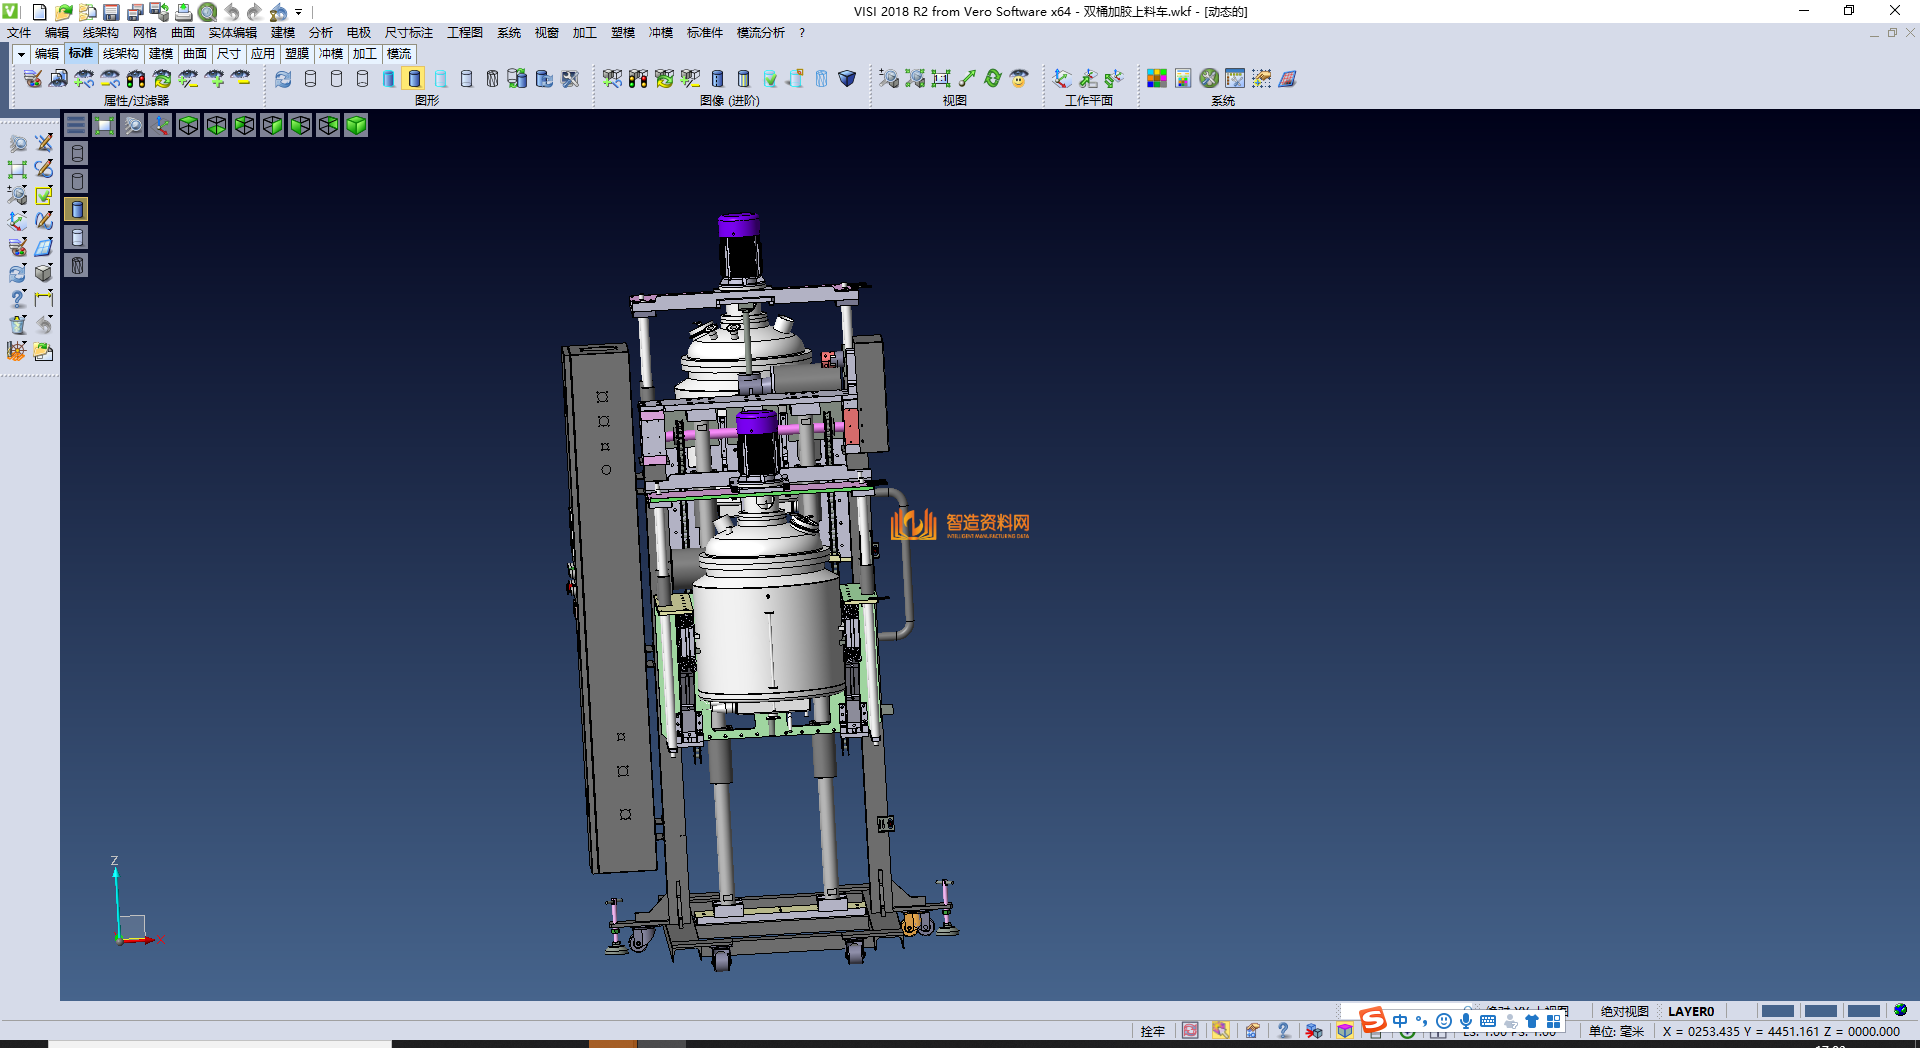Click the 单位: 毫米 units status field
Viewport: 1920px width, 1048px height.
(1616, 1031)
